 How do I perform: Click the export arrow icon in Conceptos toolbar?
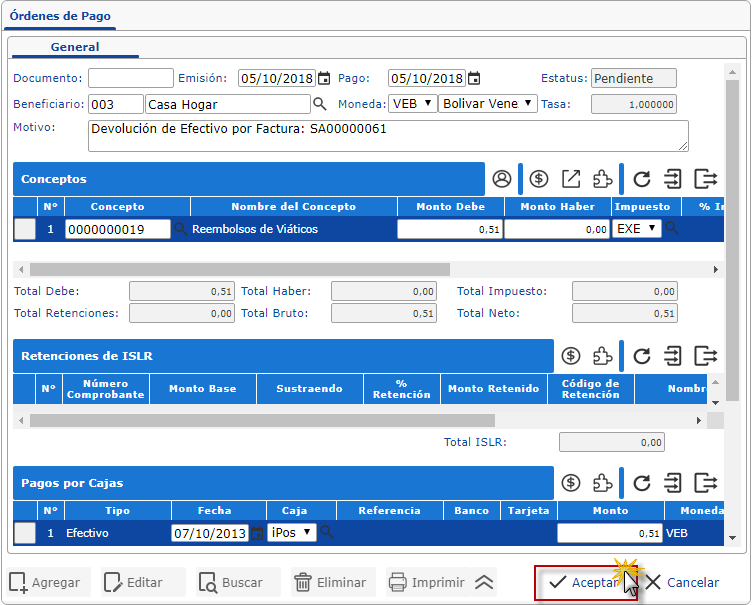570,179
